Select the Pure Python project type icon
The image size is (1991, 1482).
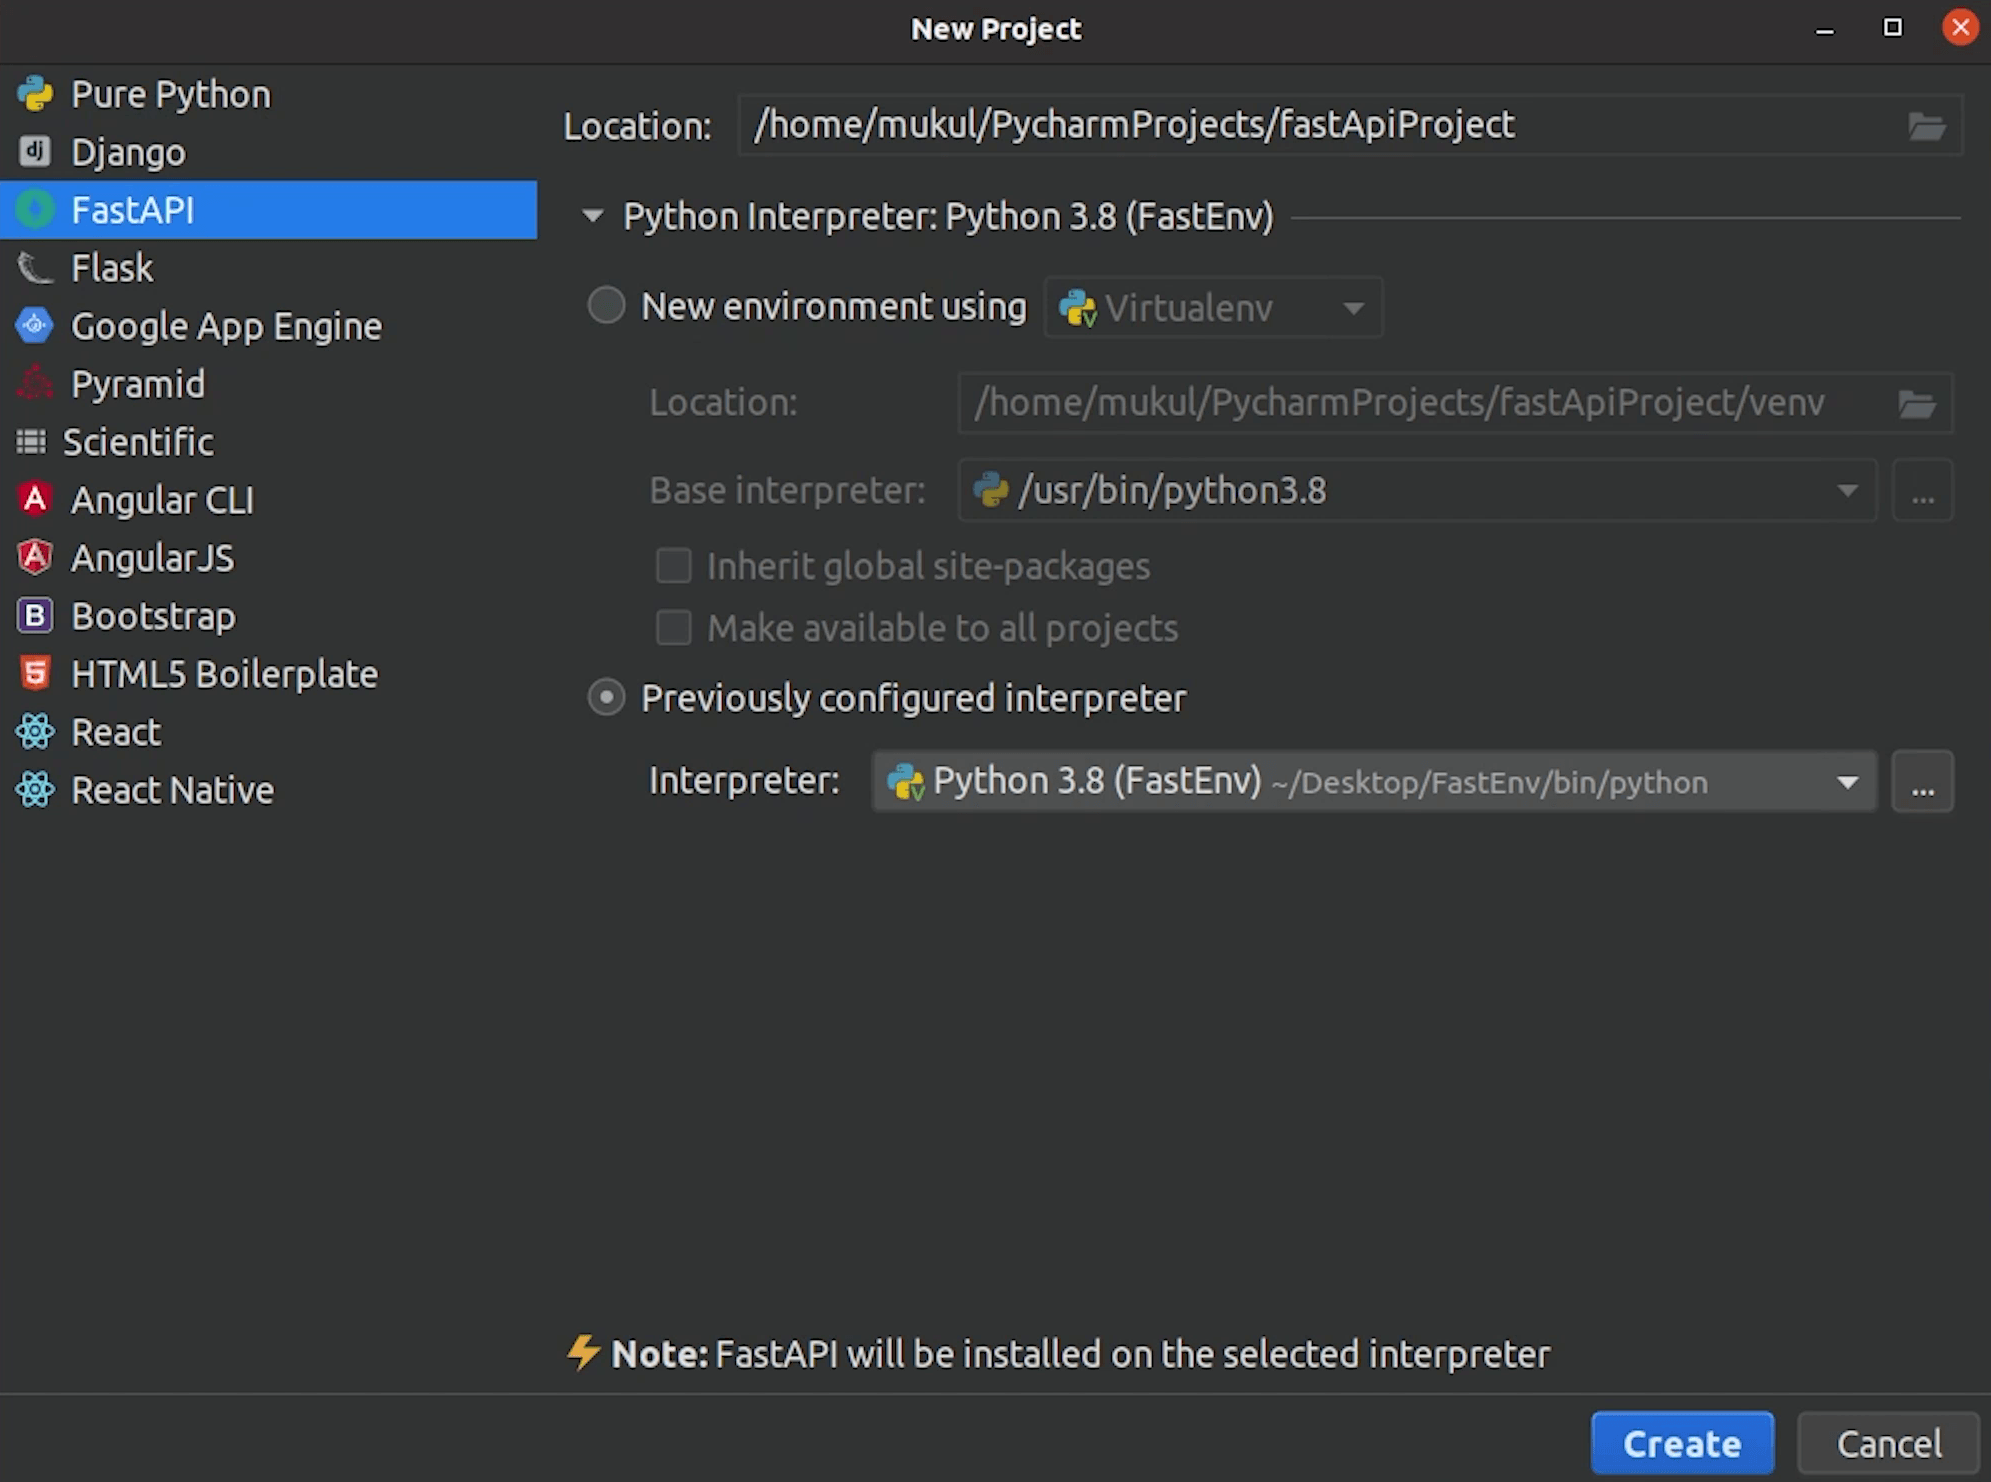(36, 93)
